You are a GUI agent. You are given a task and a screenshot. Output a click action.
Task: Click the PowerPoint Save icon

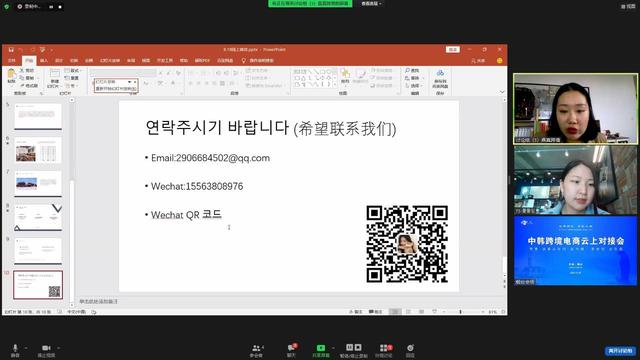[x=11, y=49]
